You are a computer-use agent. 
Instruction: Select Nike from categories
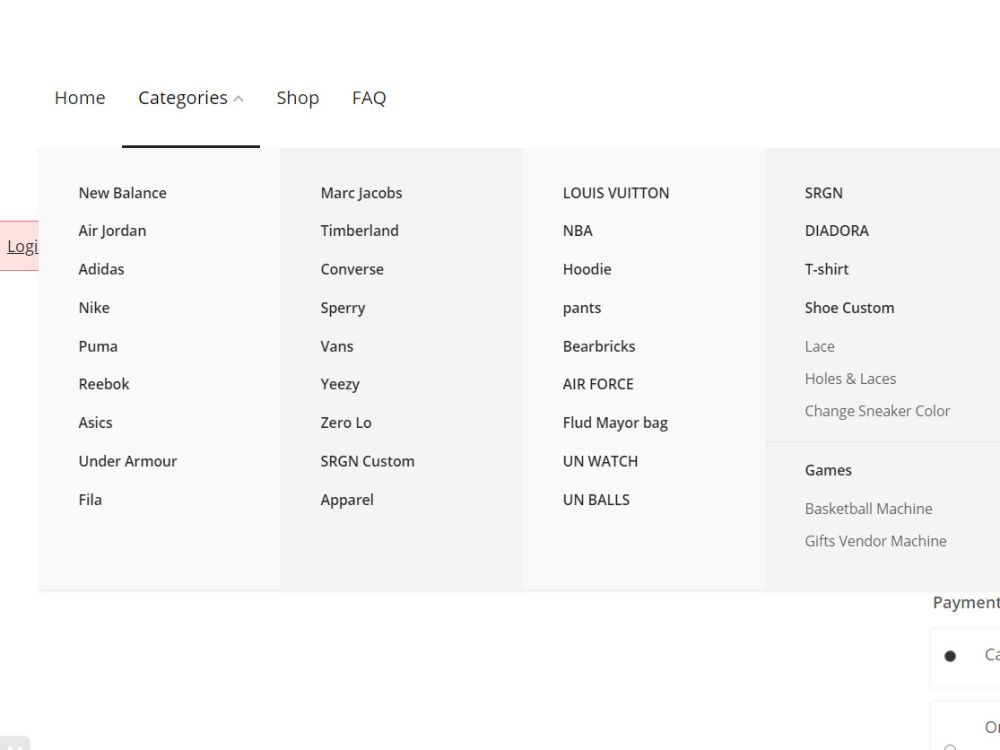(x=94, y=307)
